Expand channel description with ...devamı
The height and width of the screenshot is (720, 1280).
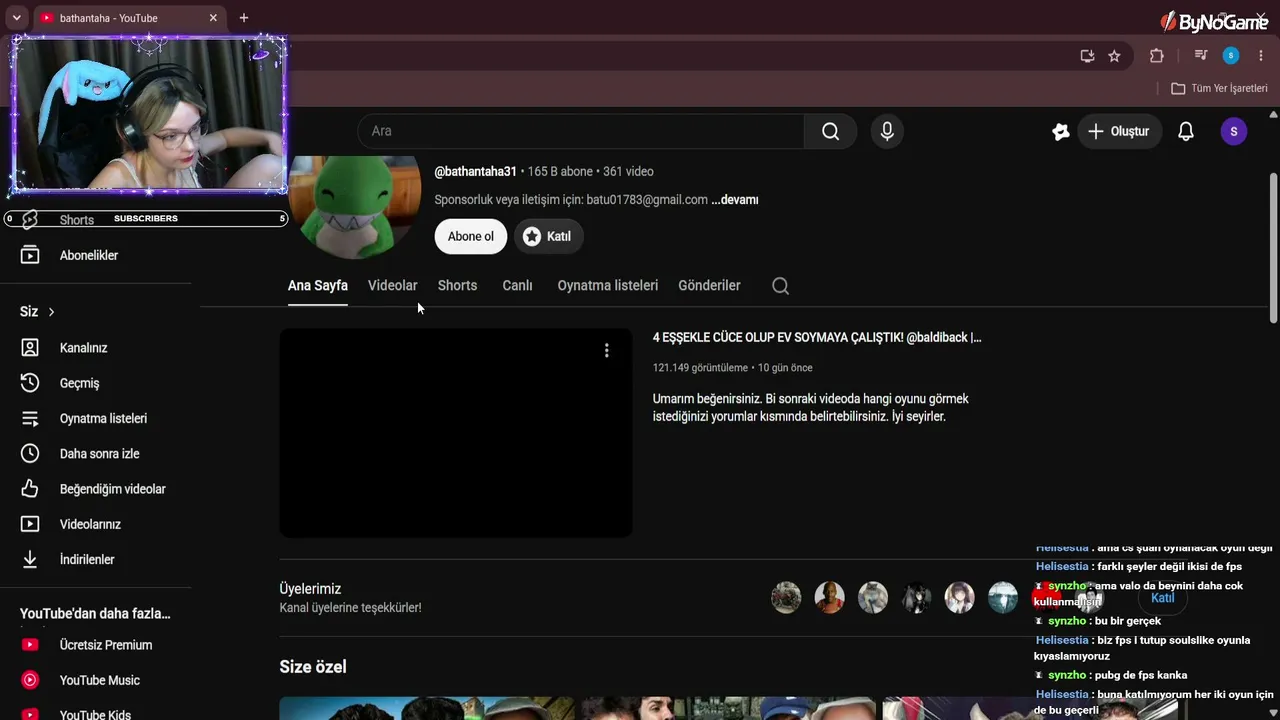coord(735,200)
